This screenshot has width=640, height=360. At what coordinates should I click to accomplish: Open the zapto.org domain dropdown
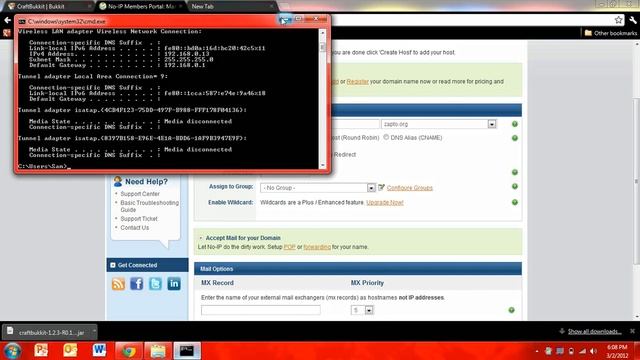point(491,124)
